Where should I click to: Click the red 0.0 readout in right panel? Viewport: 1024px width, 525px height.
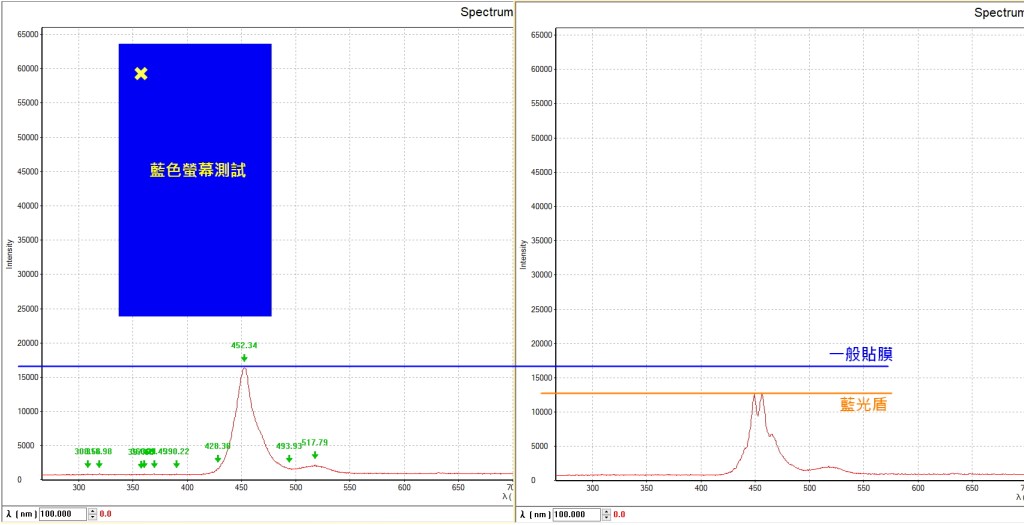pyautogui.click(x=619, y=514)
